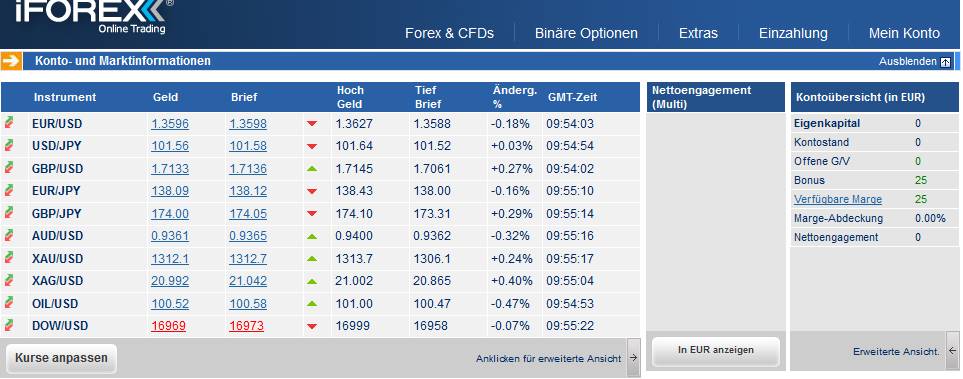Click the In EUR anzeigen button
963x379 pixels.
[715, 350]
